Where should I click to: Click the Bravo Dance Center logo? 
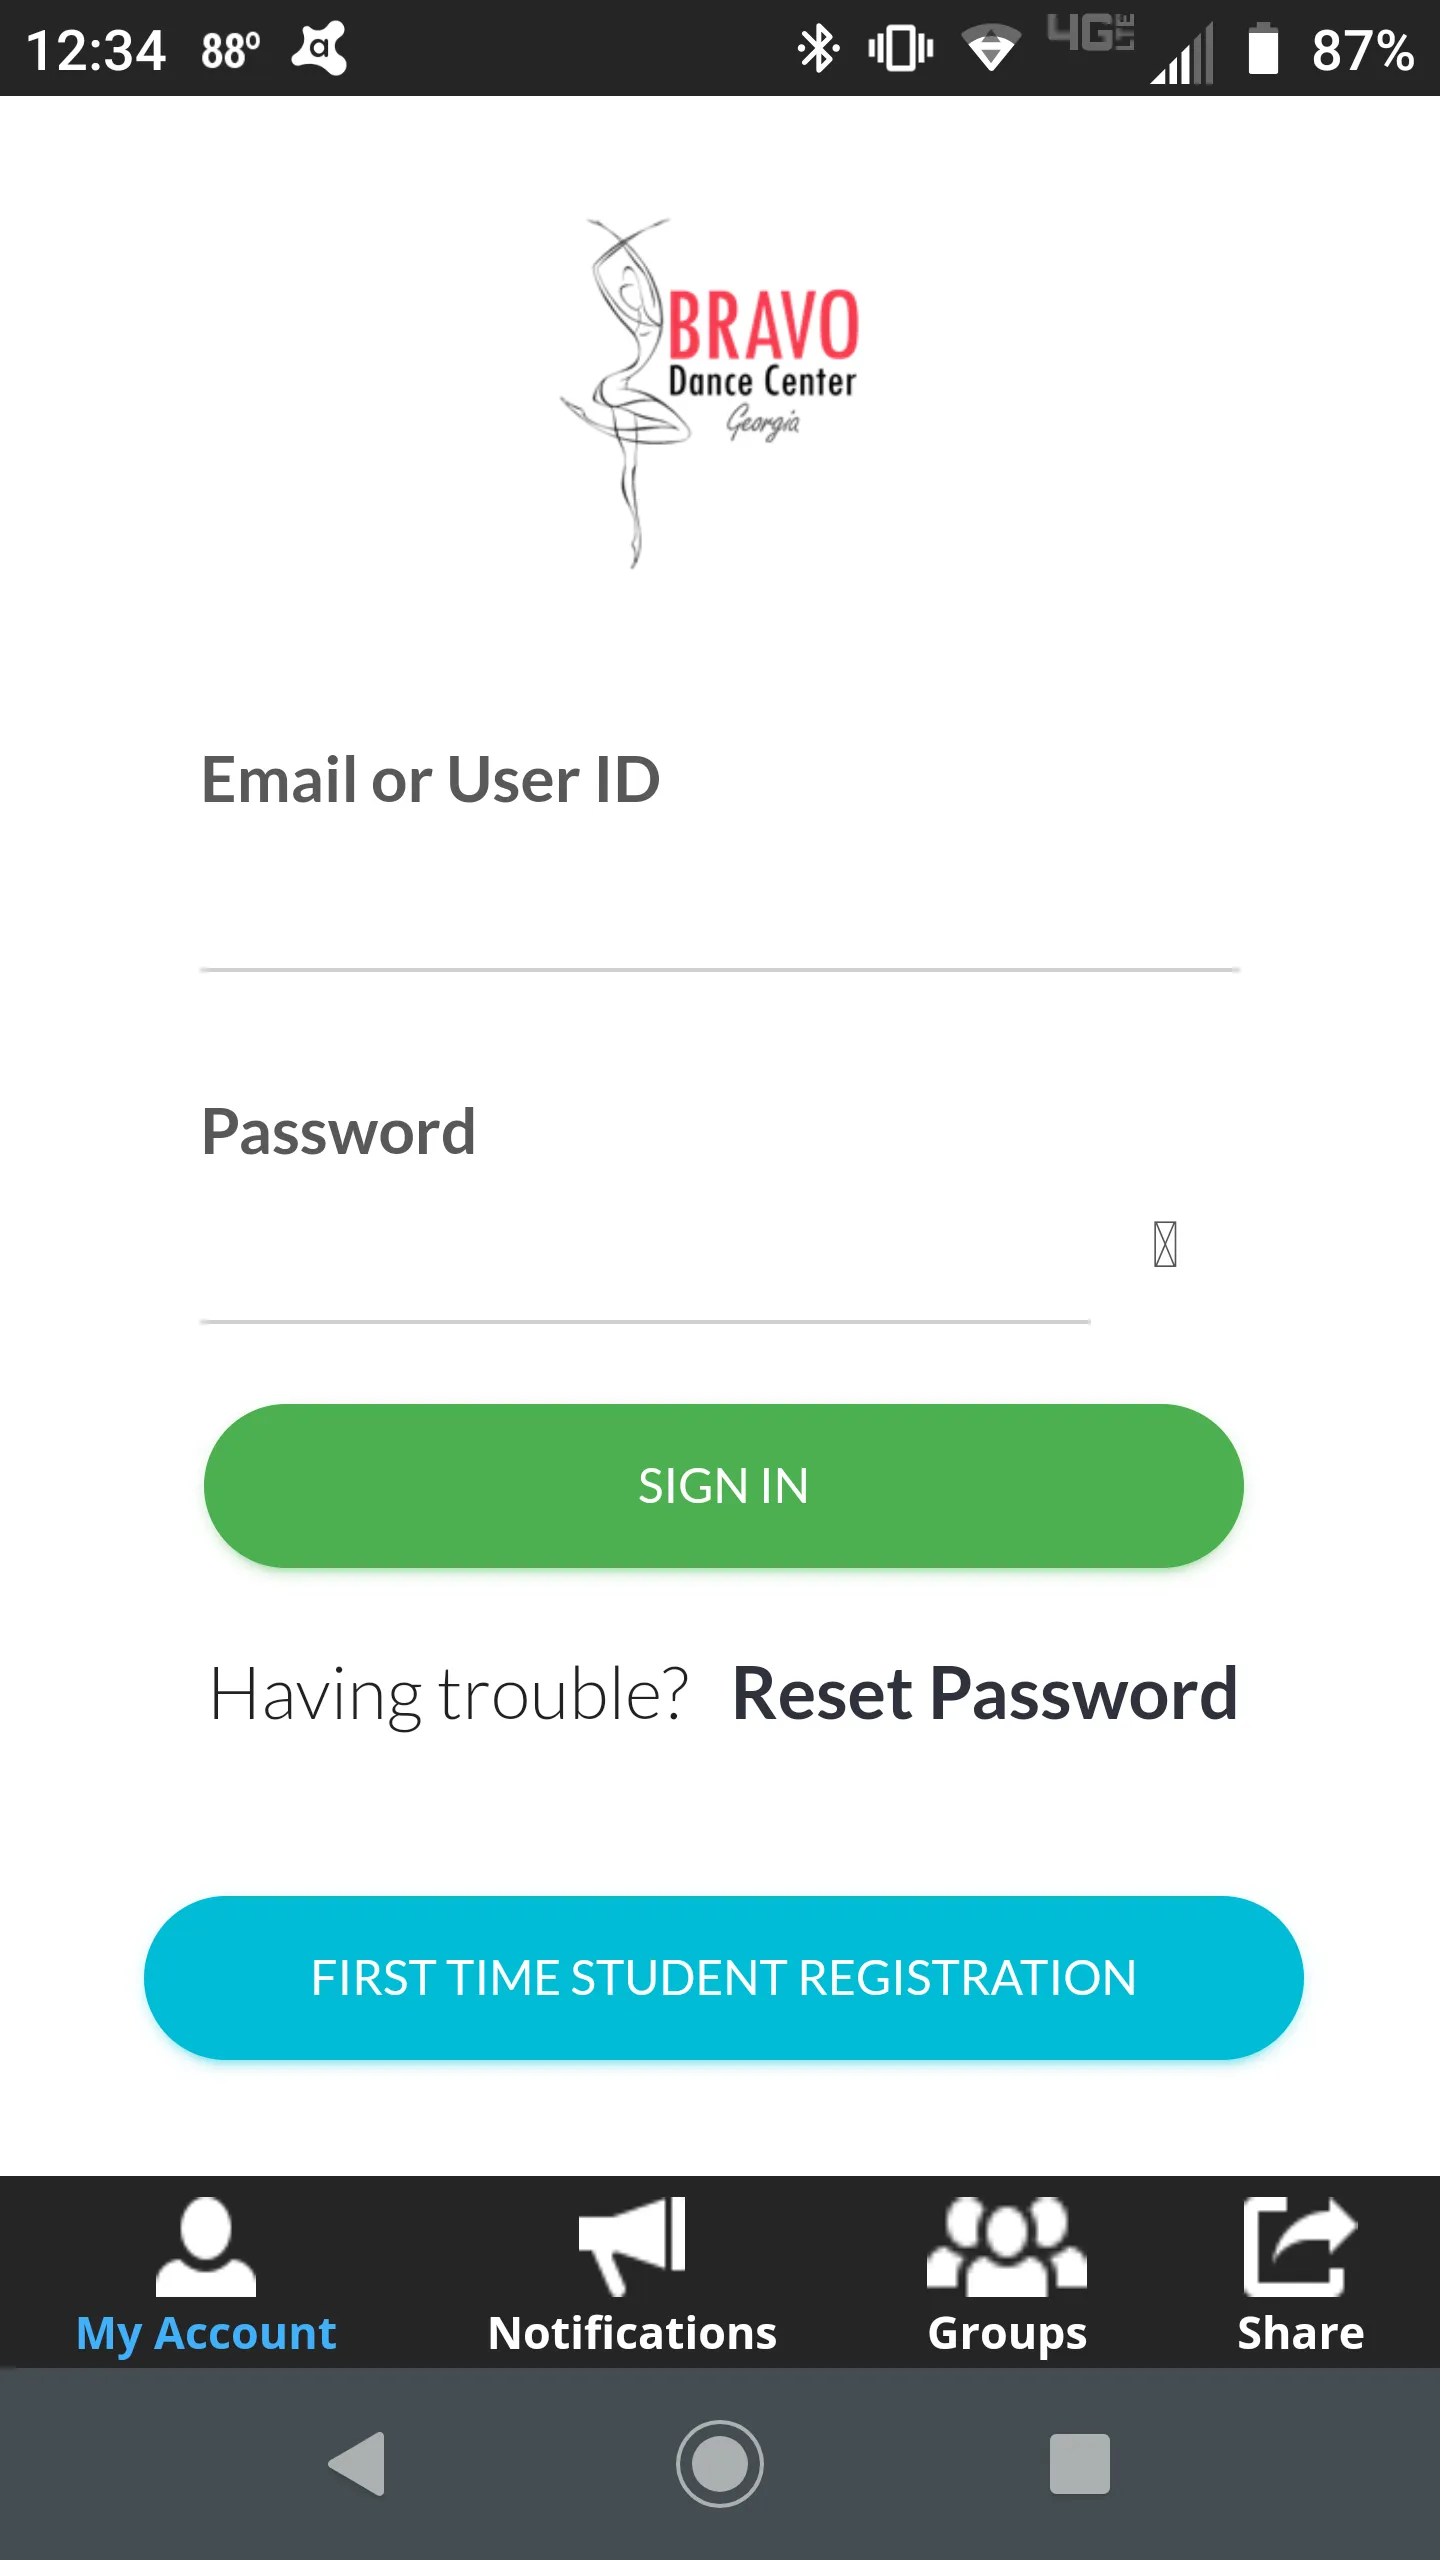[710, 393]
